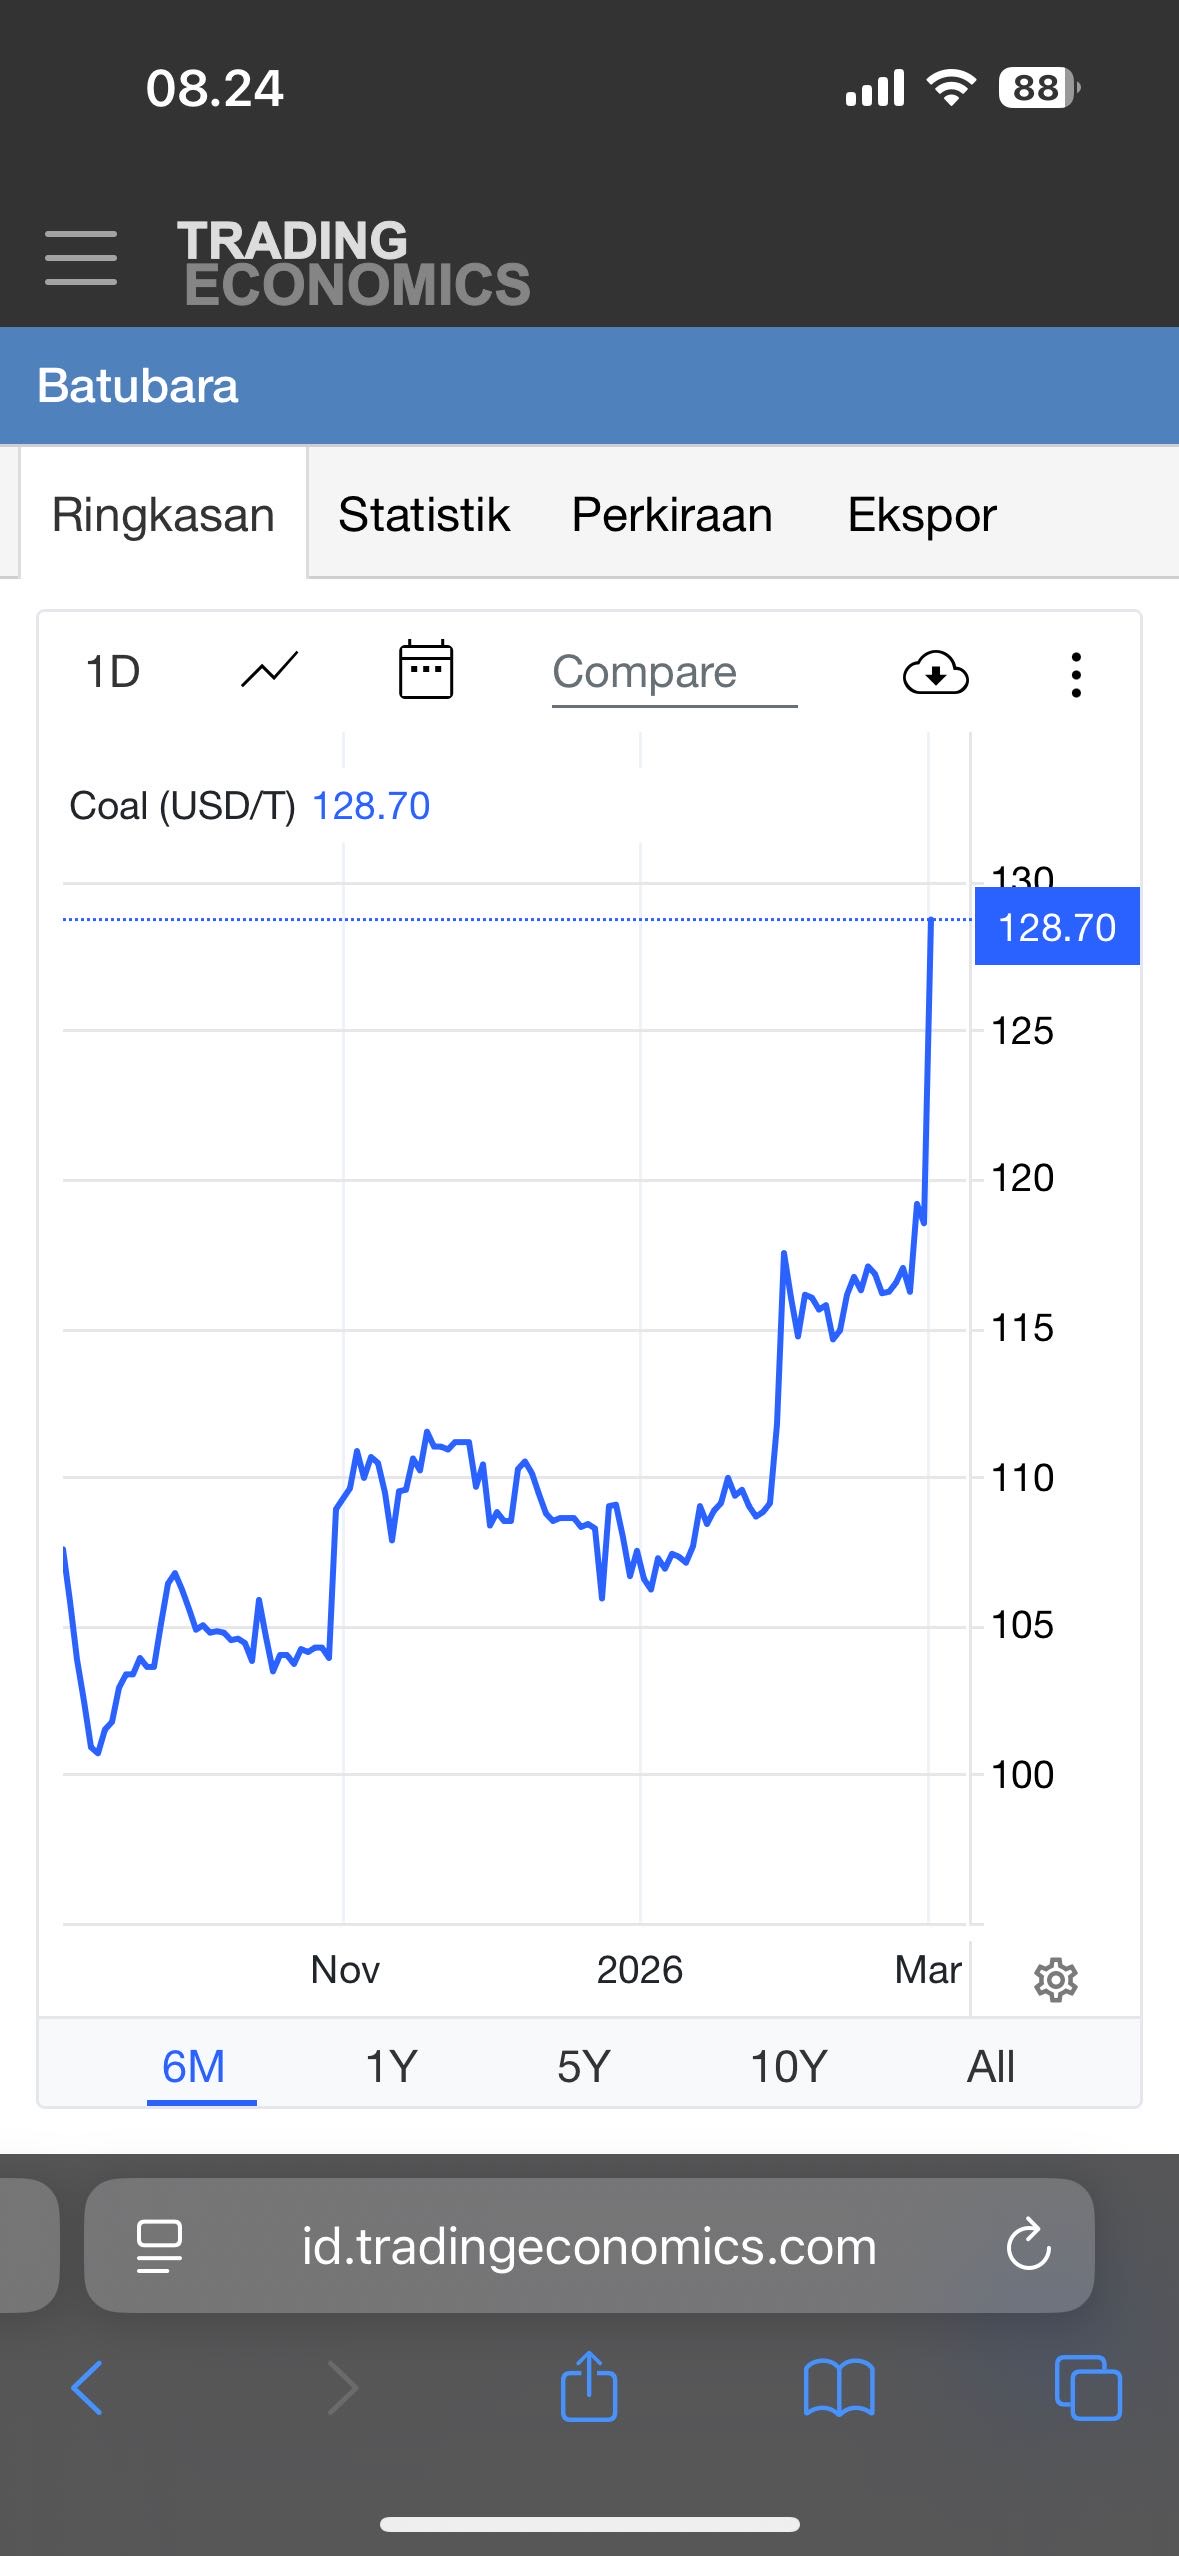The image size is (1179, 2556).
Task: Download chart data via cloud icon
Action: 935,673
